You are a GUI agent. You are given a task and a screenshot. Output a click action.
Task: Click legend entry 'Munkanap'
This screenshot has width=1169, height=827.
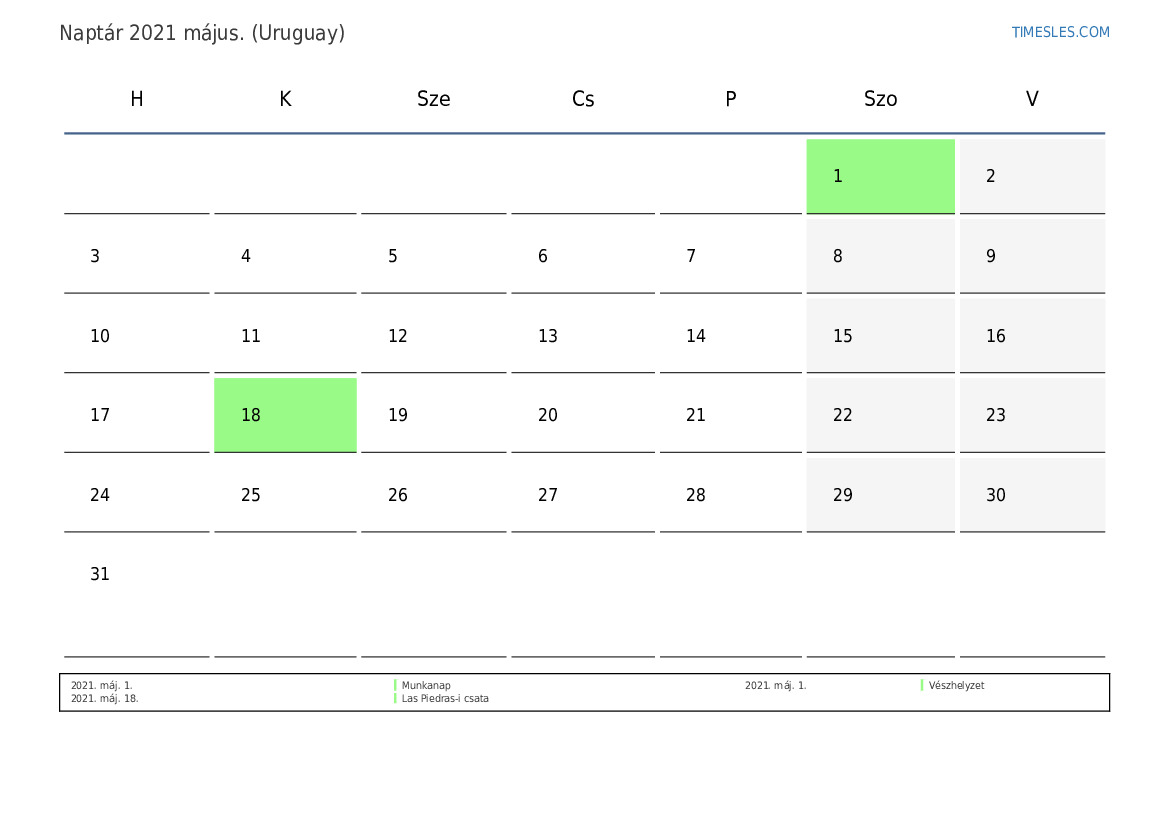pyautogui.click(x=426, y=685)
